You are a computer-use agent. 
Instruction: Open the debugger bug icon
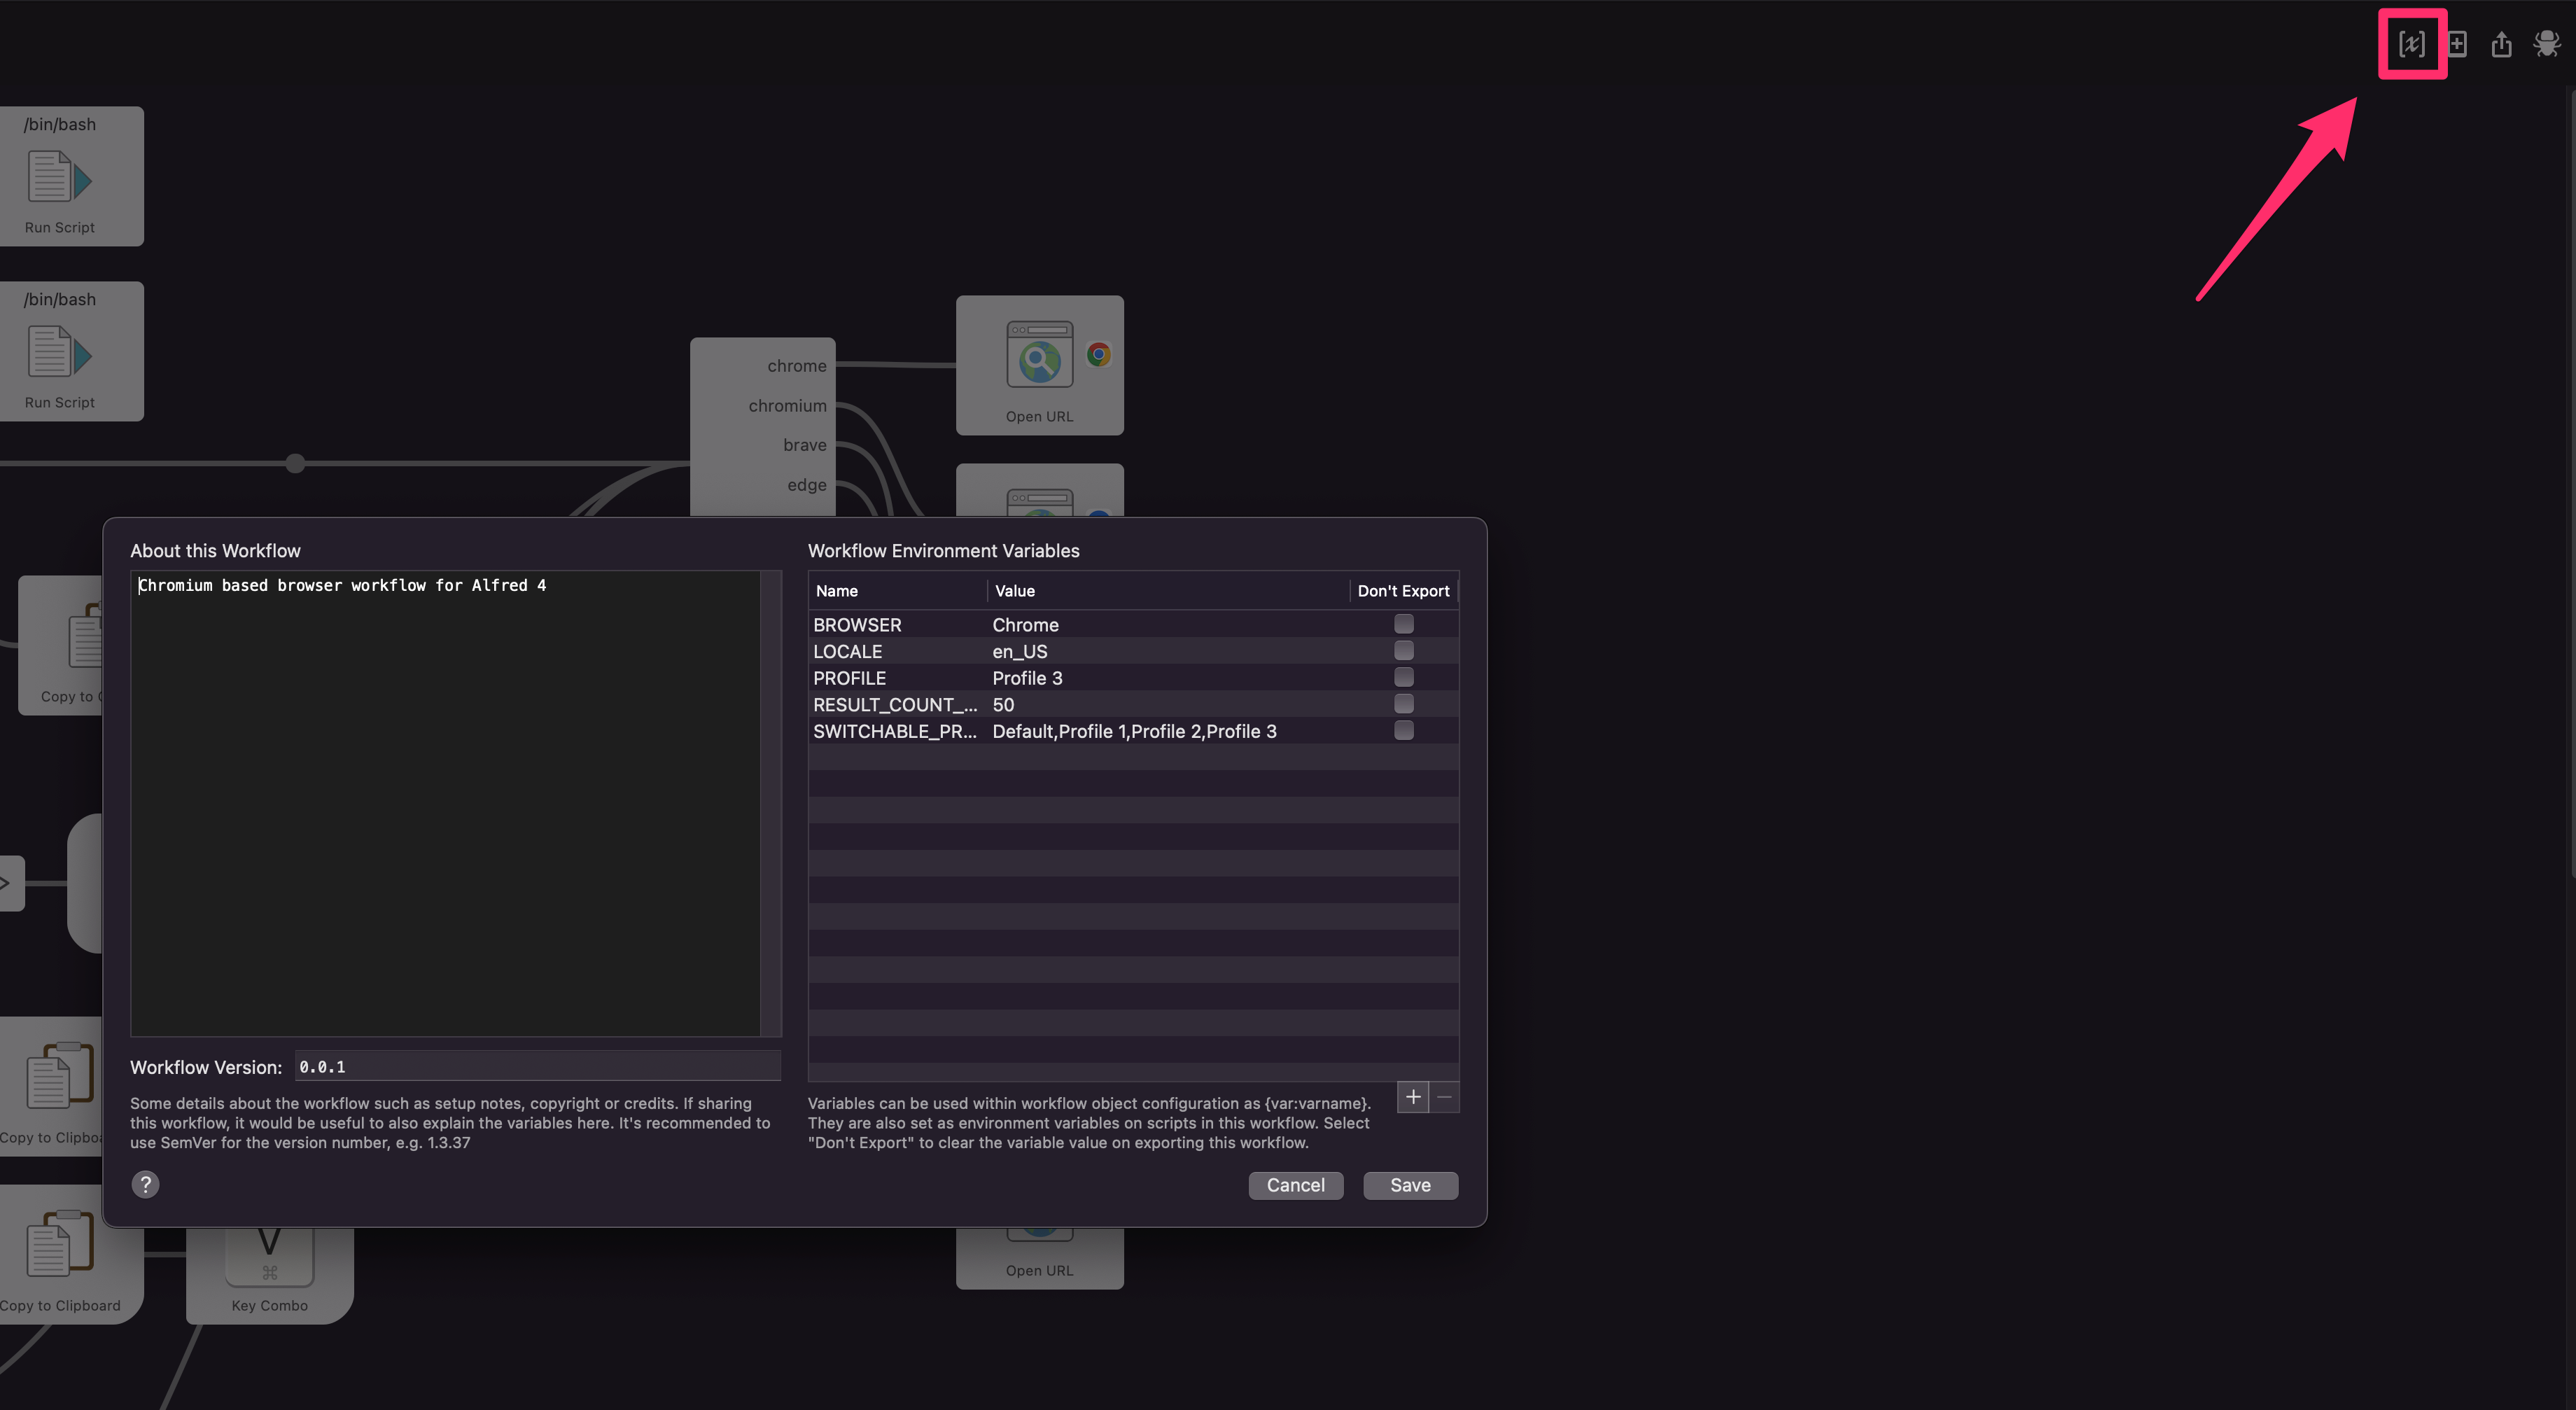2546,44
